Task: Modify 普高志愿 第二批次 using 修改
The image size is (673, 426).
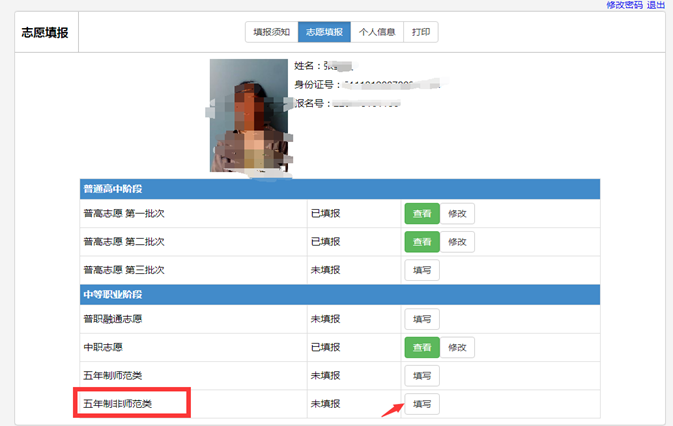Action: pos(457,241)
